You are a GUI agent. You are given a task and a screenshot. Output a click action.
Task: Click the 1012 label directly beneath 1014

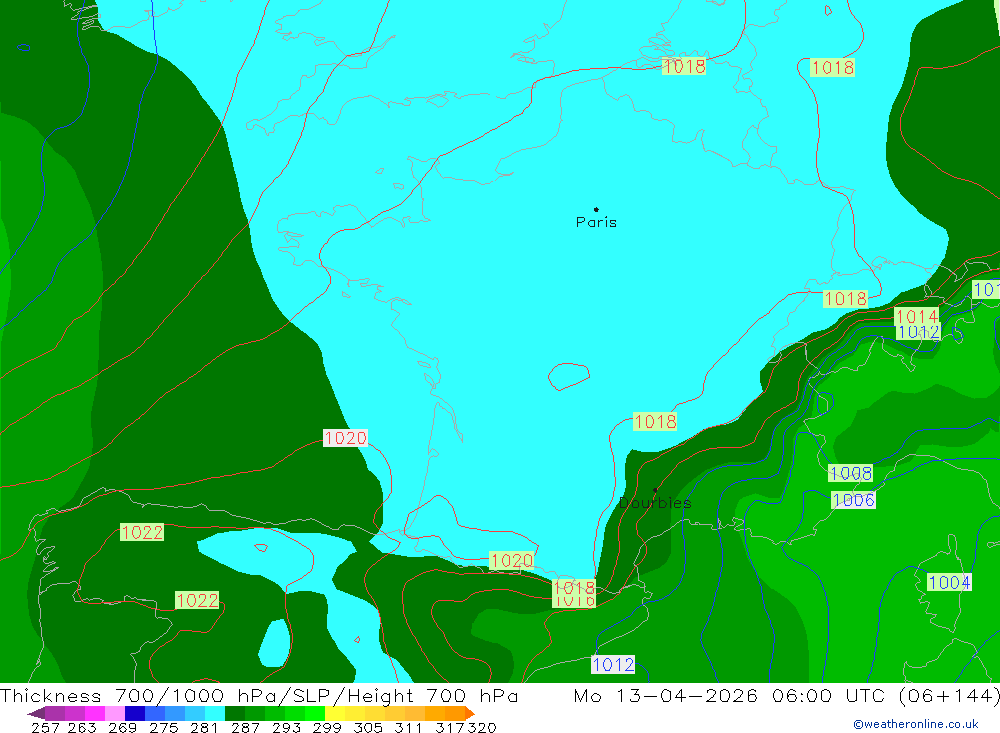pos(918,332)
